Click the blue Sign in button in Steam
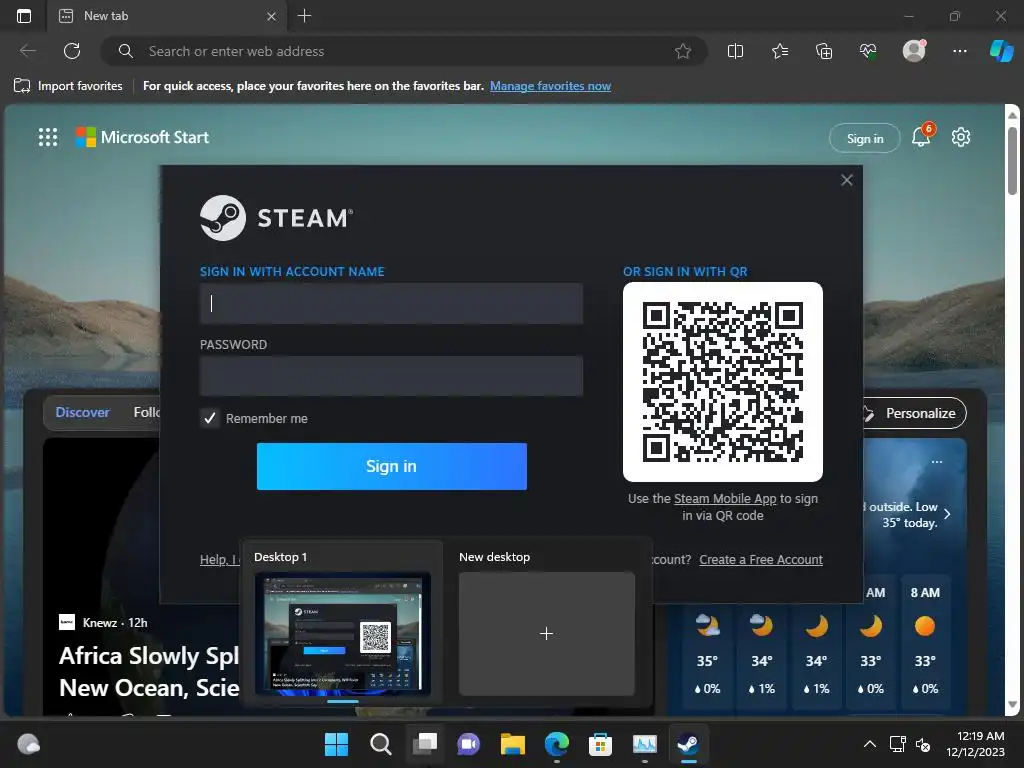This screenshot has height=768, width=1024. 391,466
